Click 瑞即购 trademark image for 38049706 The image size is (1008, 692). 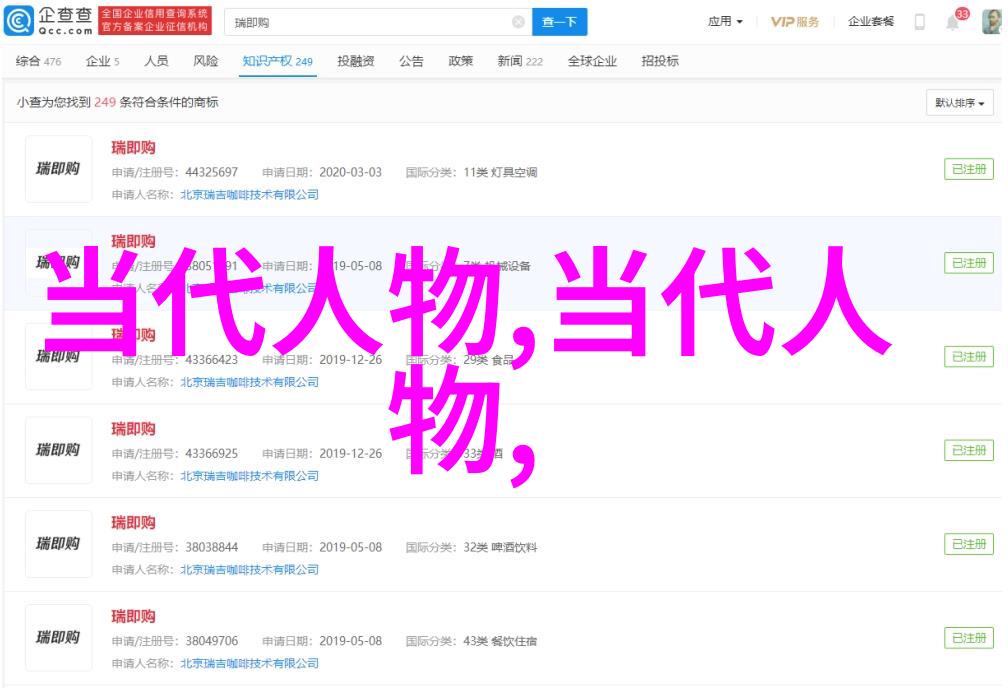click(x=58, y=637)
